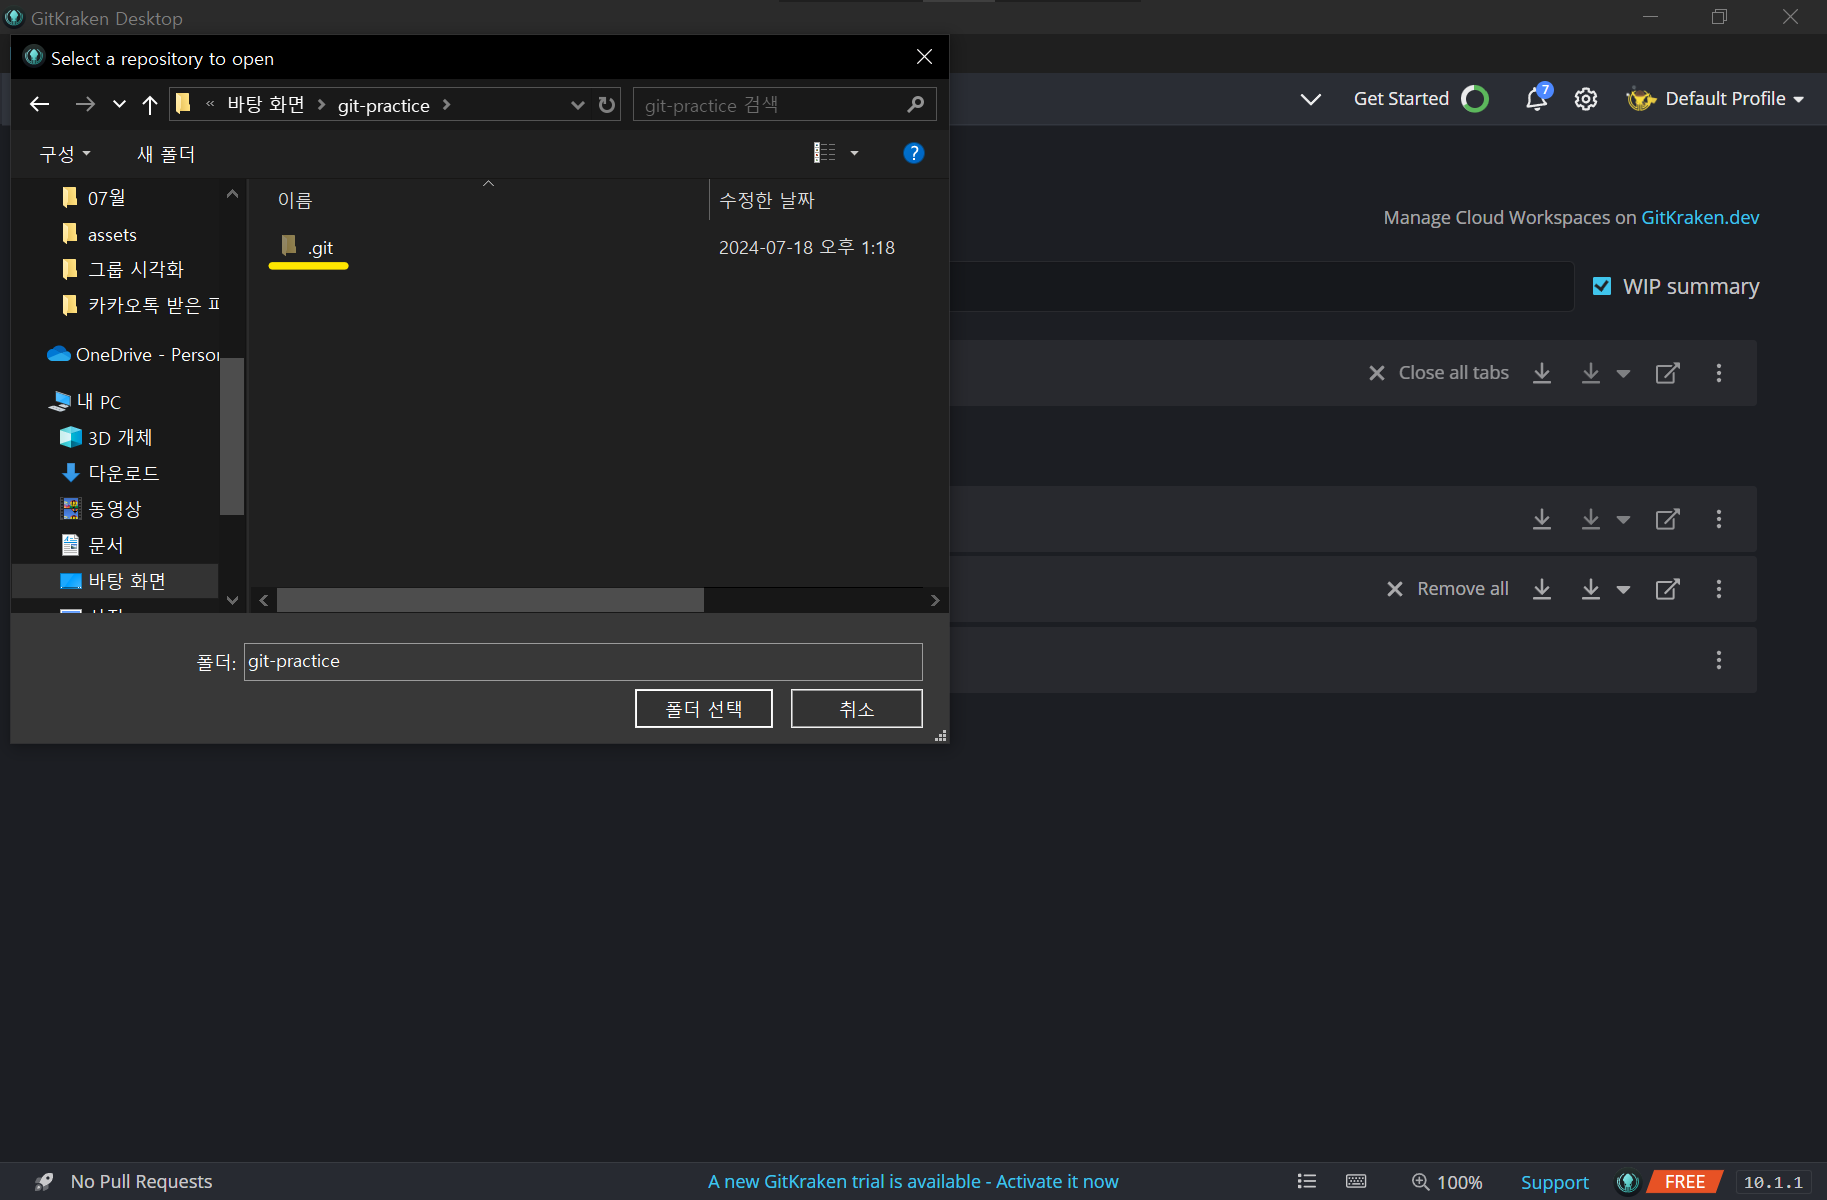Open No Pull Requests in status bar
Image resolution: width=1827 pixels, height=1200 pixels.
point(124,1182)
